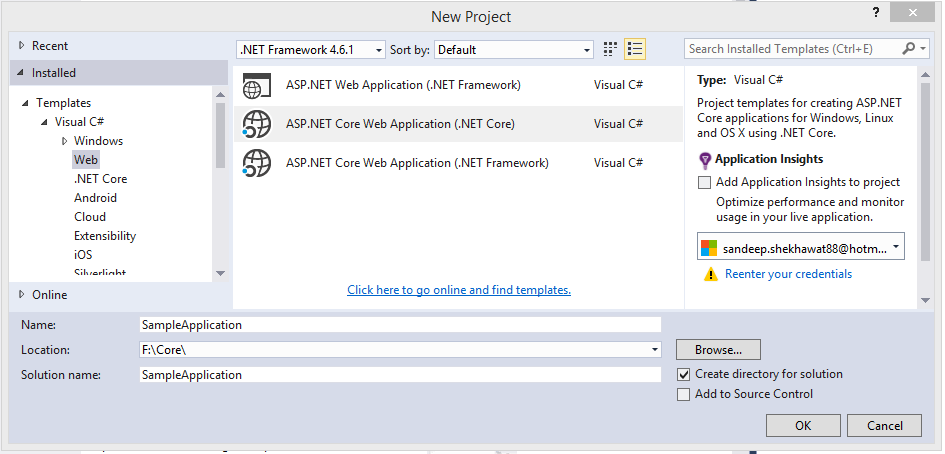The height and width of the screenshot is (454, 945).
Task: Select the iOS template category
Action: tap(83, 255)
